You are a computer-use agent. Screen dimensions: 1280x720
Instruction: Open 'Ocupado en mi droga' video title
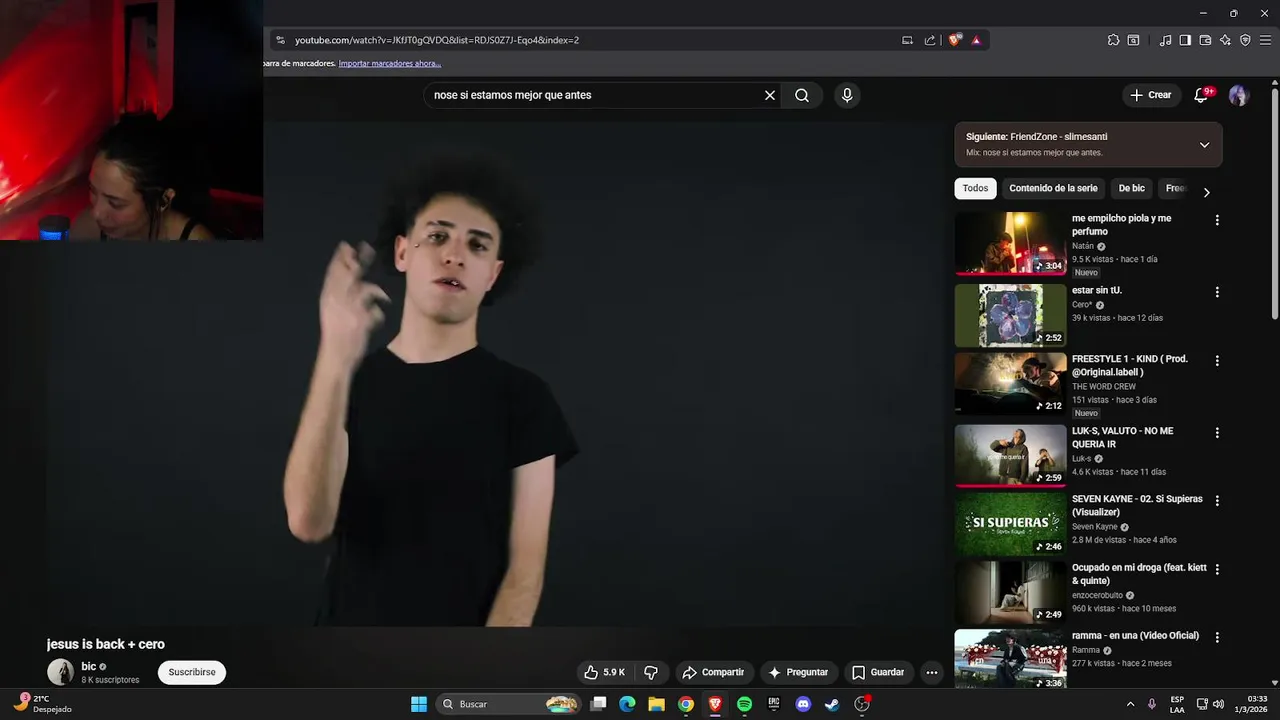click(1139, 574)
